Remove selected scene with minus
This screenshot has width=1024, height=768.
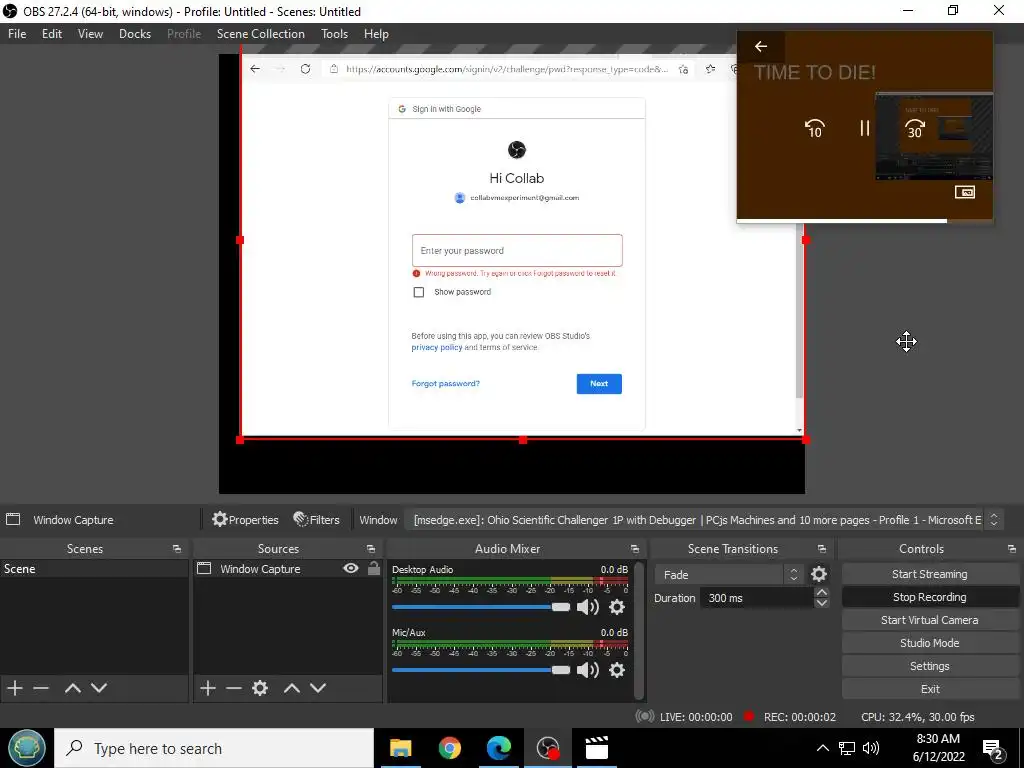(x=41, y=688)
